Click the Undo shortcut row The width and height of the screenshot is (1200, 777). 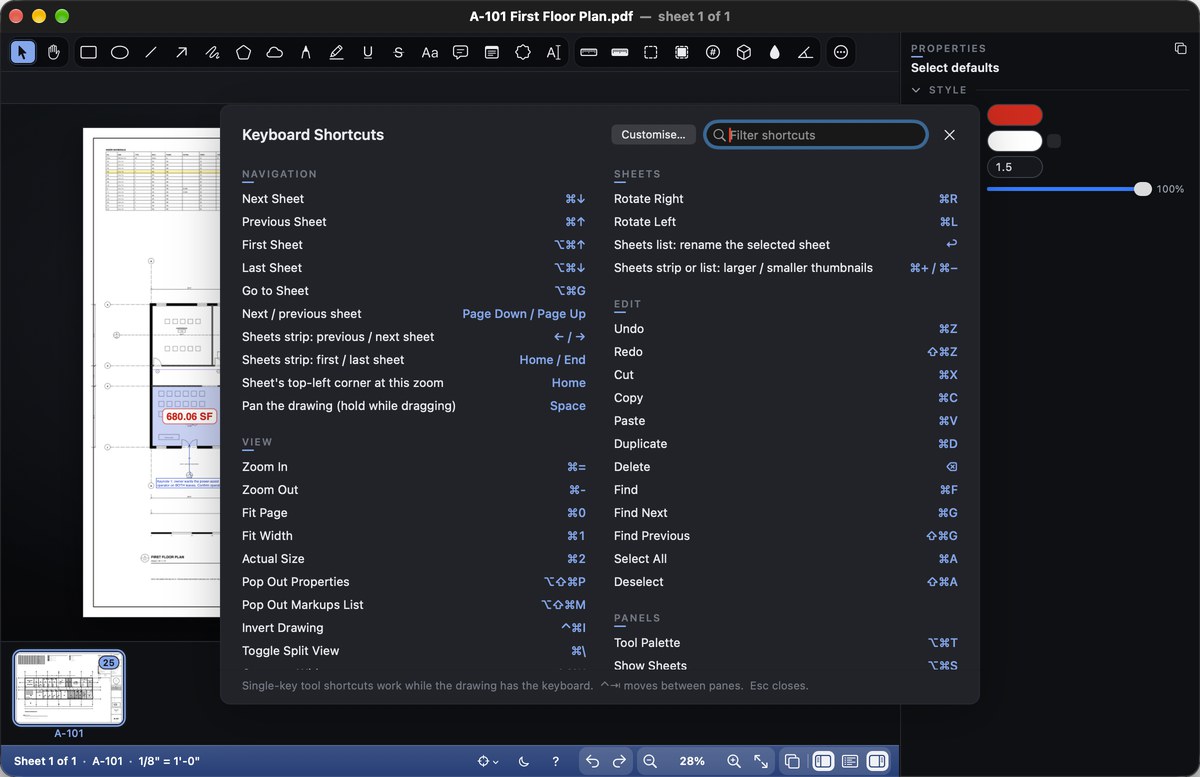tap(786, 329)
